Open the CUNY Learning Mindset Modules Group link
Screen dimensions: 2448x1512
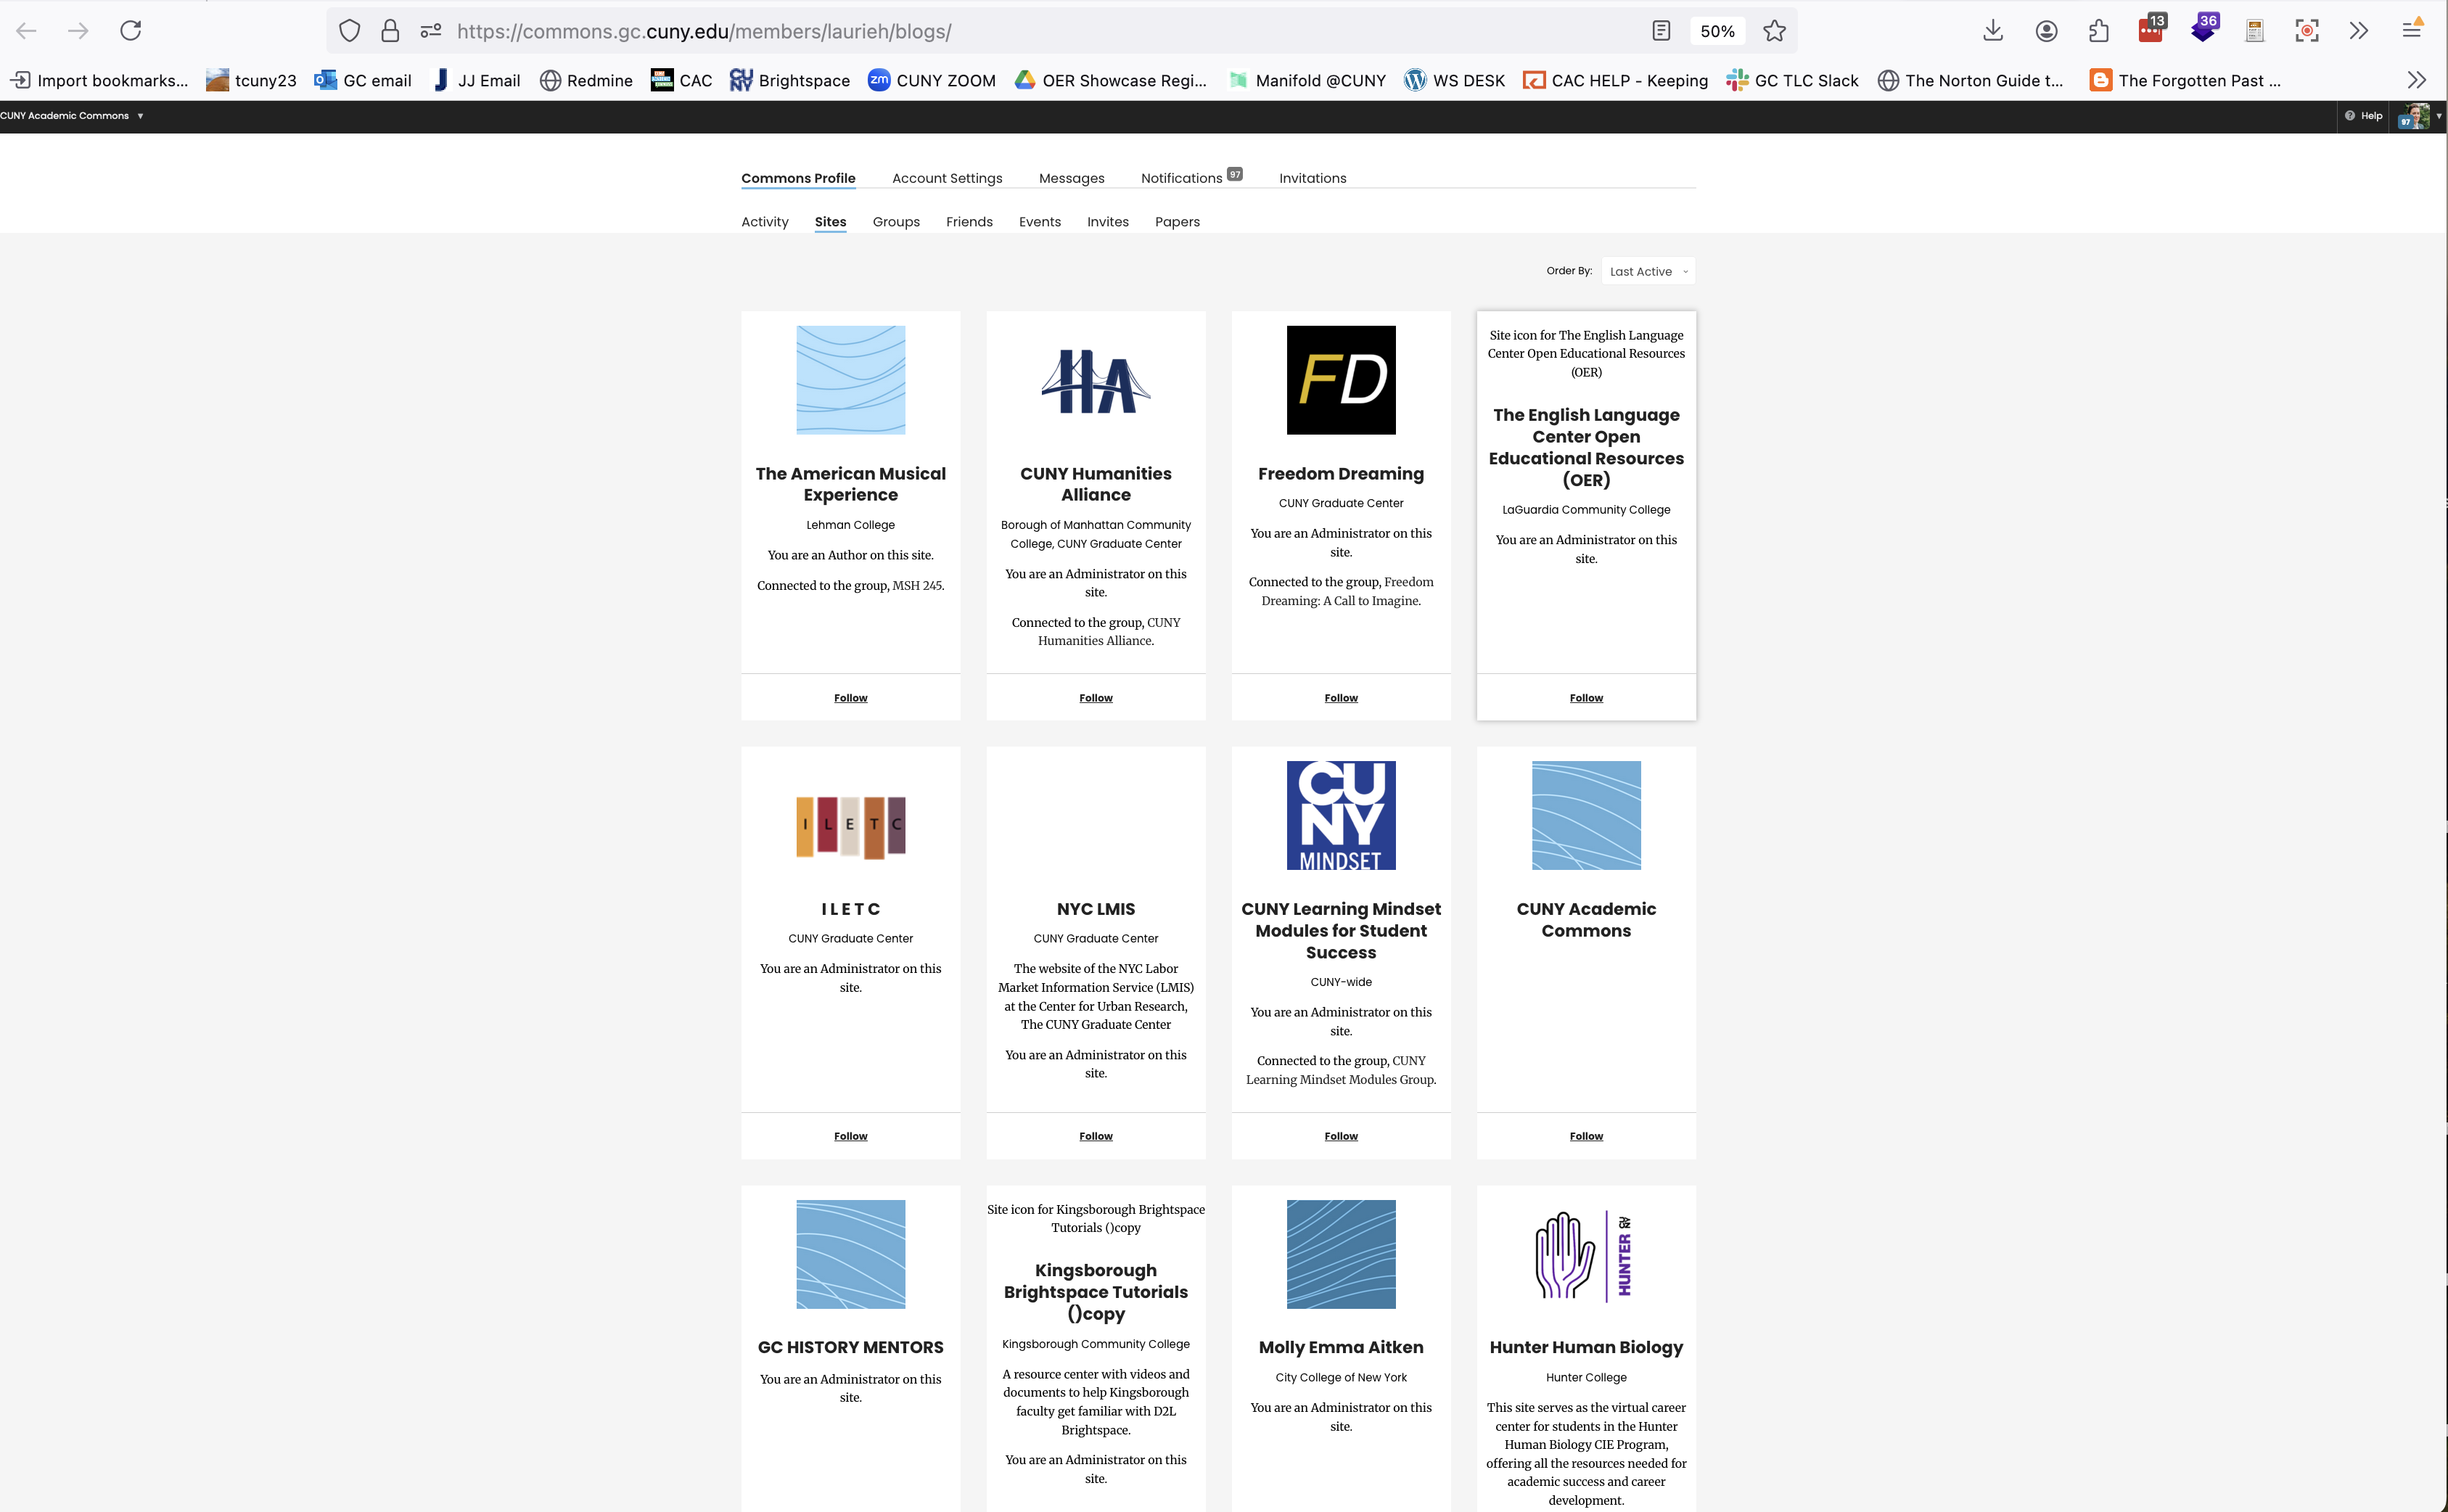tap(1341, 1071)
